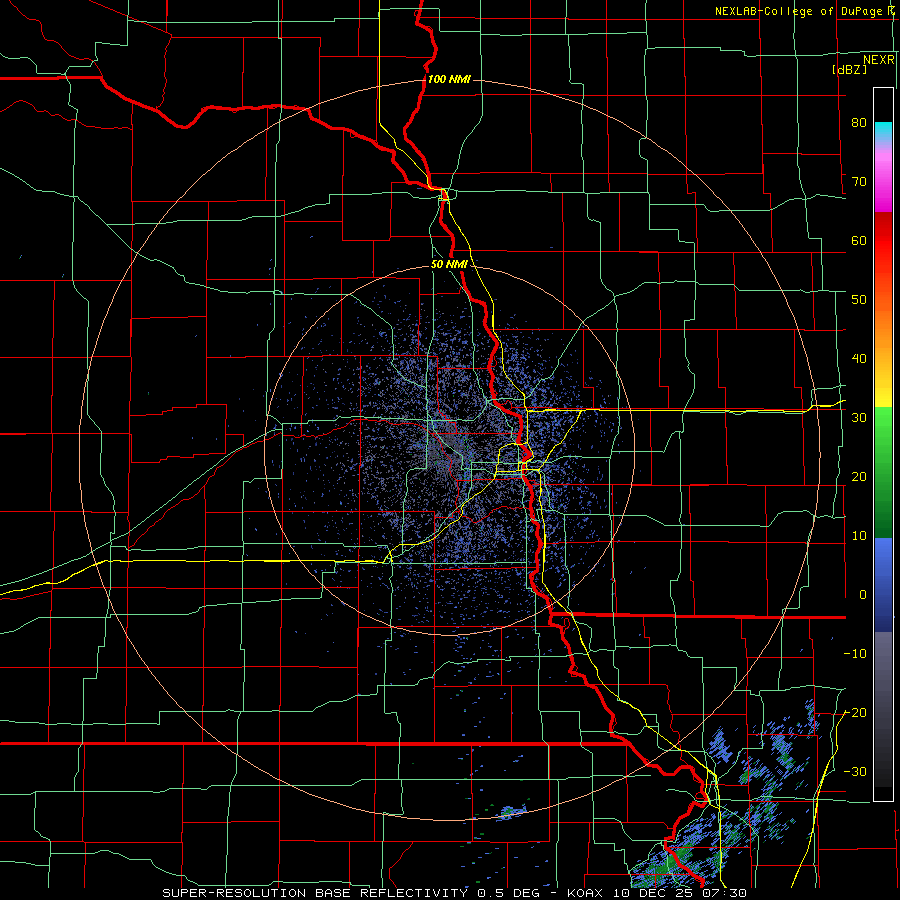Screen dimensions: 900x900
Task: Click the 70 value on the dBZ scale
Action: [859, 182]
